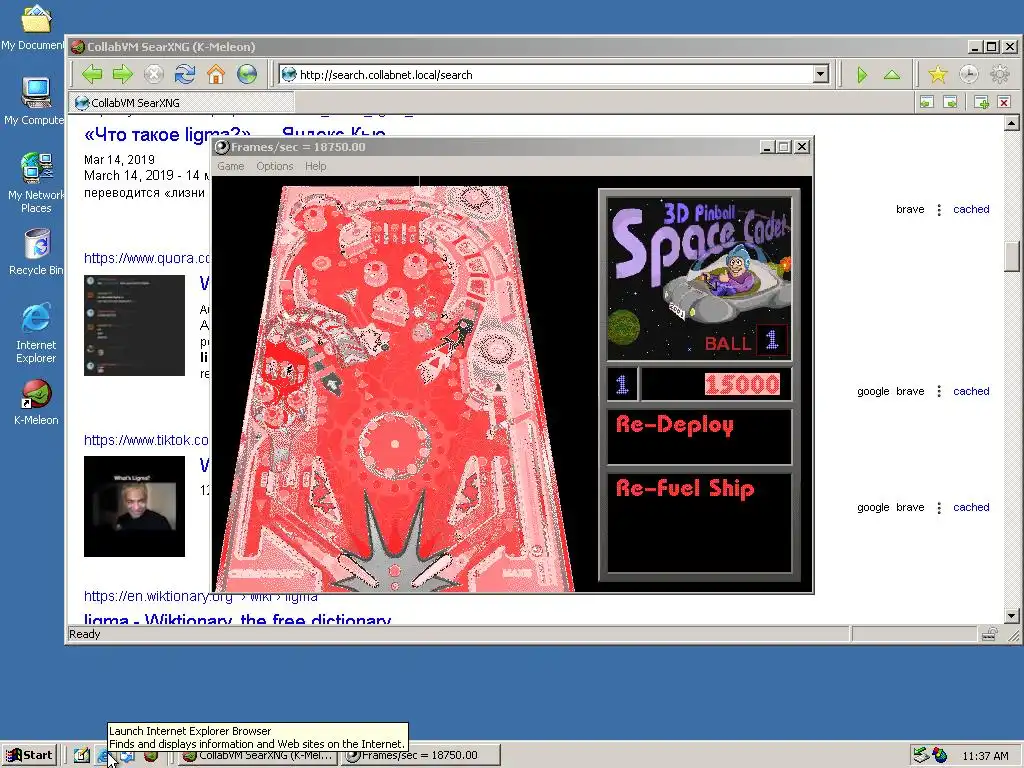This screenshot has height=768, width=1024.
Task: Open the browser Home page
Action: [216, 74]
